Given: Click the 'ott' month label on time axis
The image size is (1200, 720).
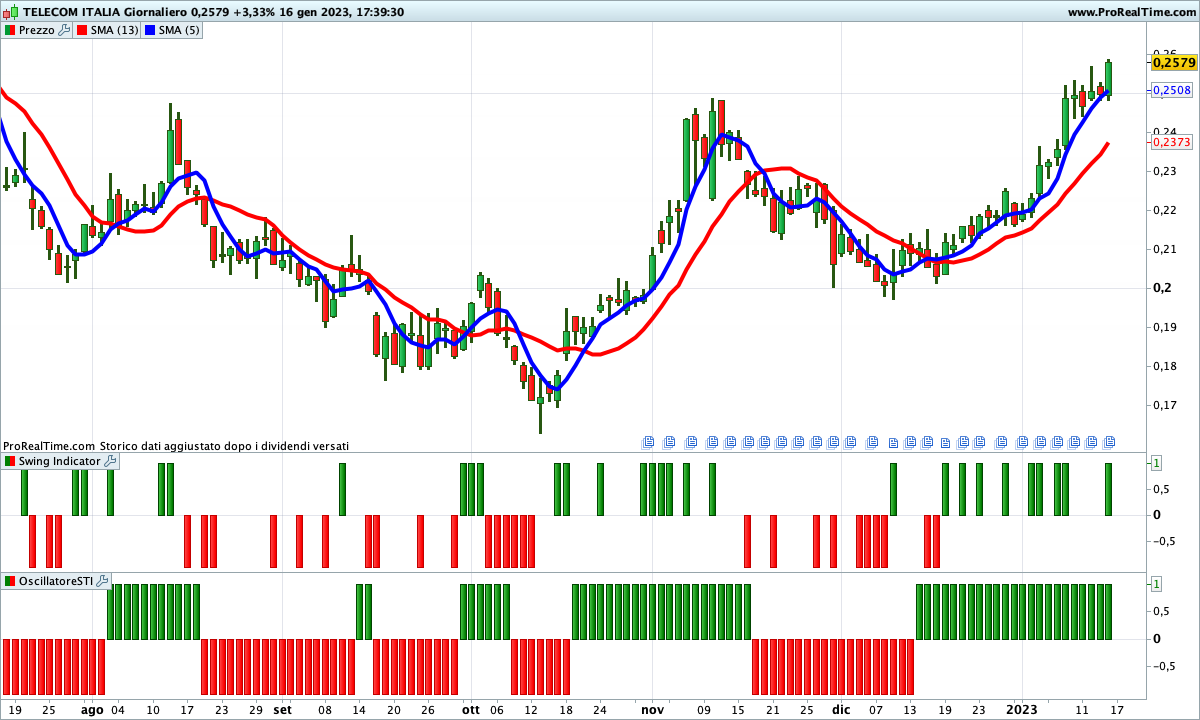Looking at the screenshot, I should coord(471,710).
